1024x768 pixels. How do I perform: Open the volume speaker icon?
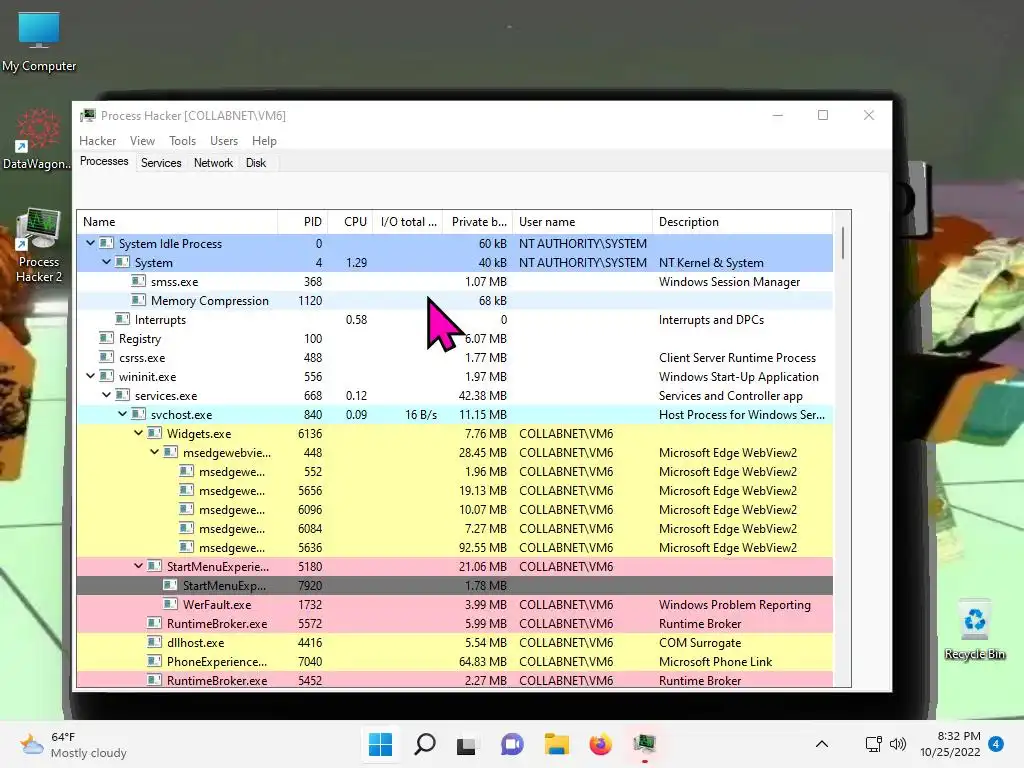click(898, 744)
